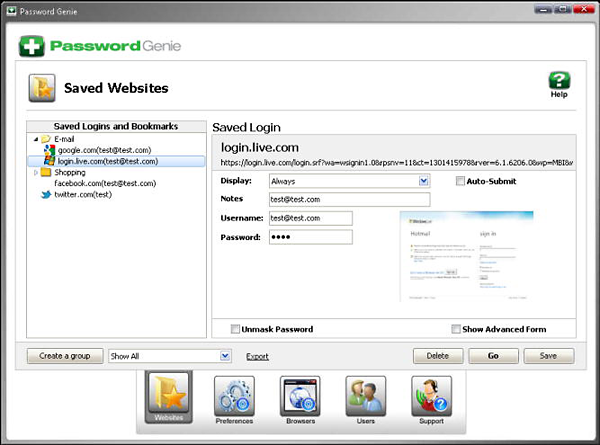Open the Browsers section icon
Image resolution: width=600 pixels, height=445 pixels.
click(x=300, y=396)
